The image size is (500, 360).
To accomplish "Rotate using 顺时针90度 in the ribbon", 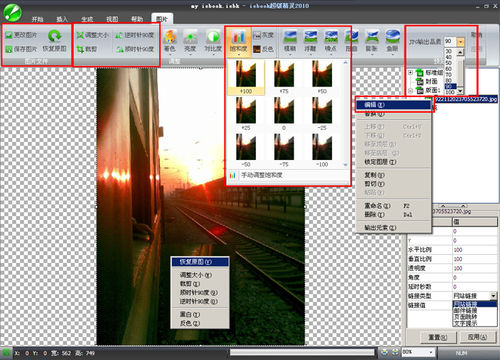I will (135, 49).
